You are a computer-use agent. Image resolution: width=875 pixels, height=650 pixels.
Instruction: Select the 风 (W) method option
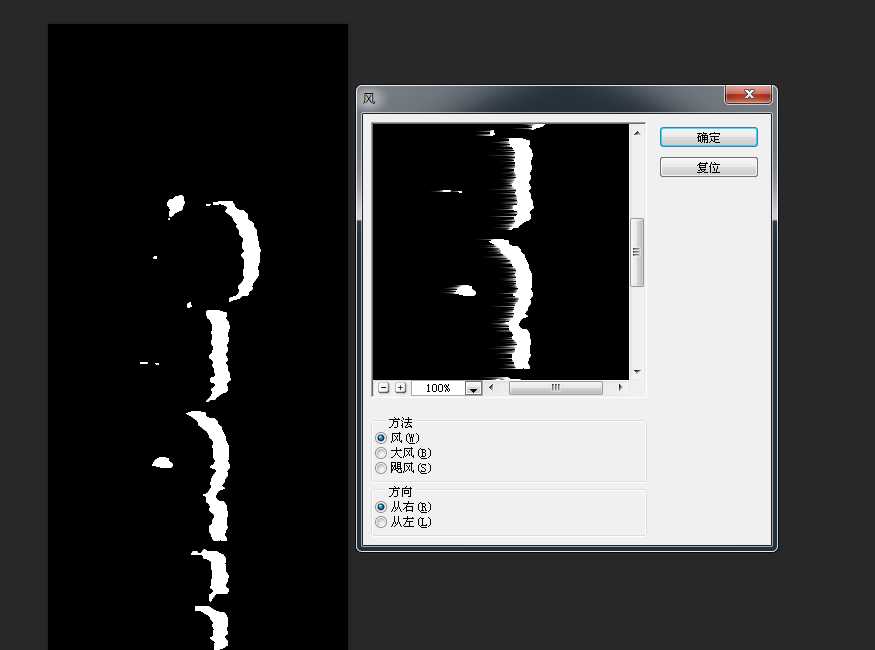(x=381, y=438)
